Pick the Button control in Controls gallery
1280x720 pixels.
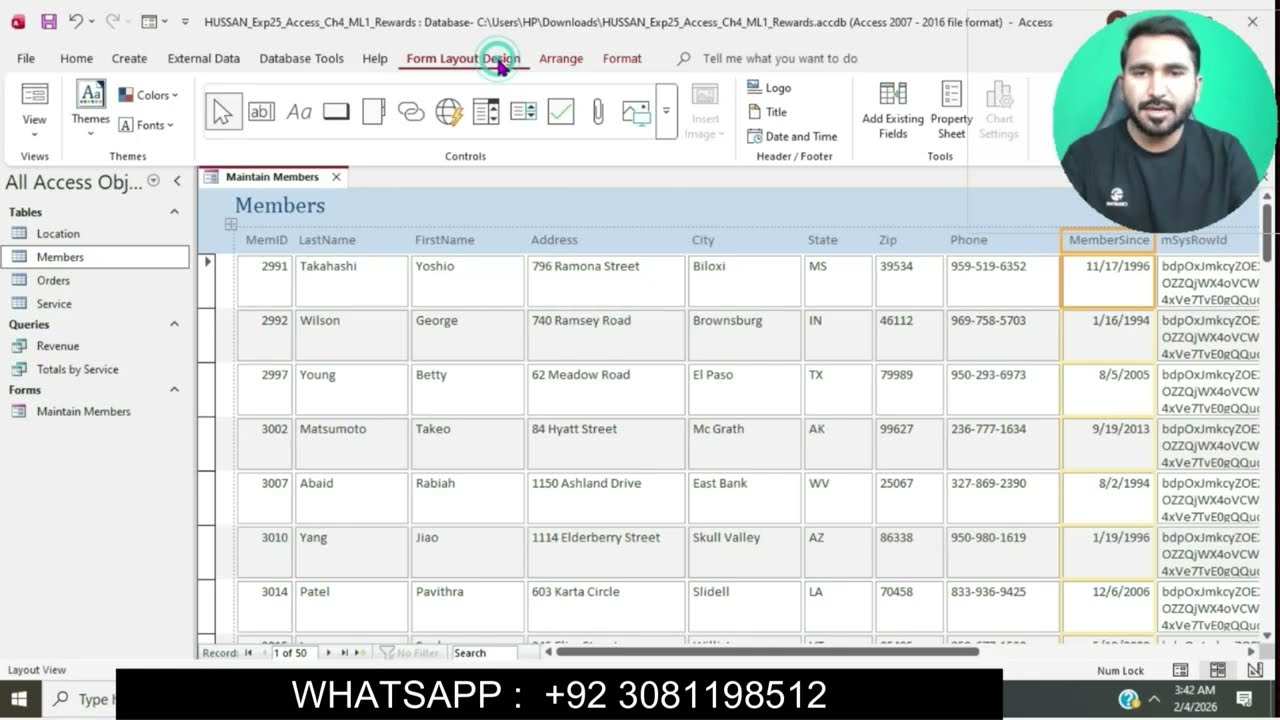pyautogui.click(x=336, y=112)
